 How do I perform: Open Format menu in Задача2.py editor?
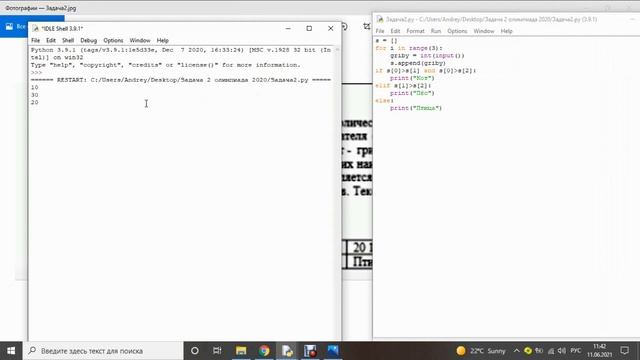click(415, 31)
